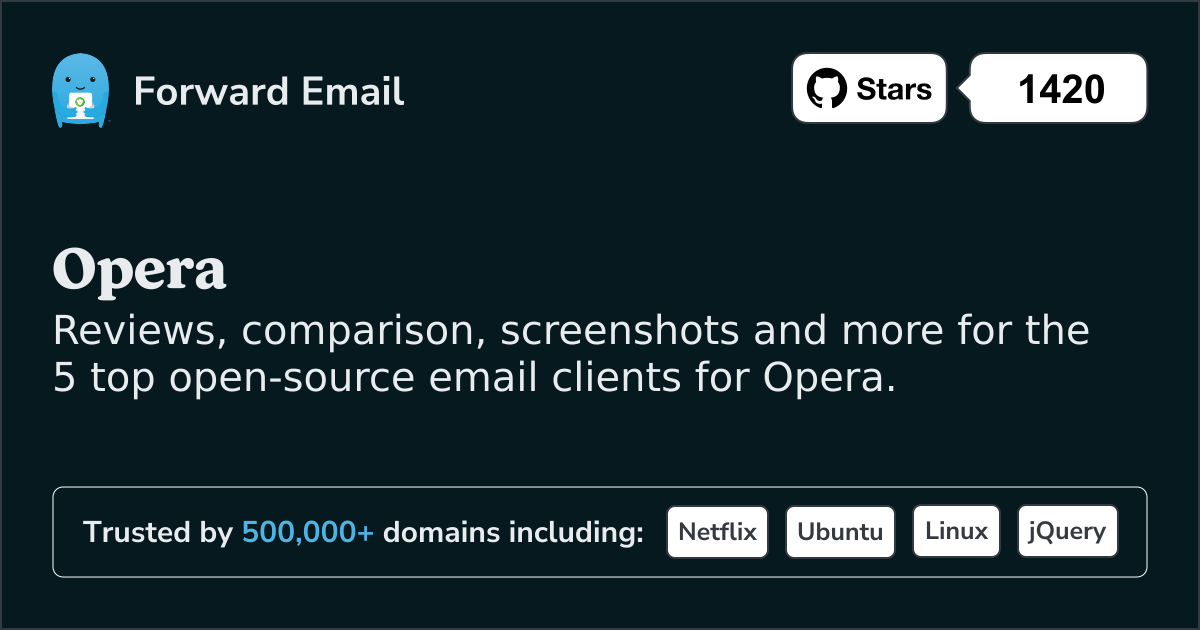The height and width of the screenshot is (630, 1200).
Task: Select the Ubuntu badge
Action: tap(840, 531)
